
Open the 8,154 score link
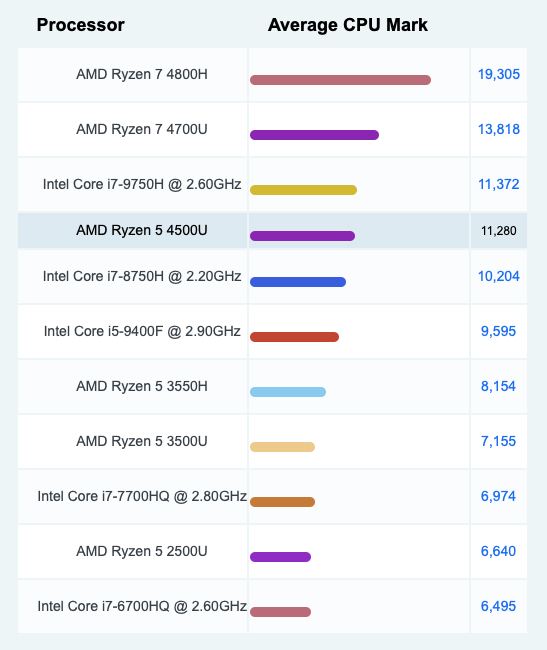498,386
